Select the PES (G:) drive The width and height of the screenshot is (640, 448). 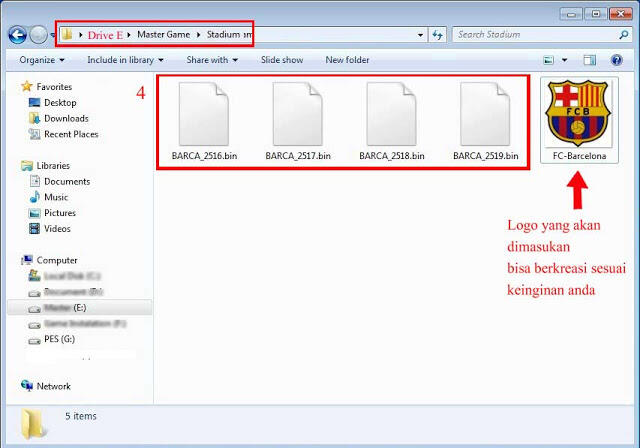(59, 339)
